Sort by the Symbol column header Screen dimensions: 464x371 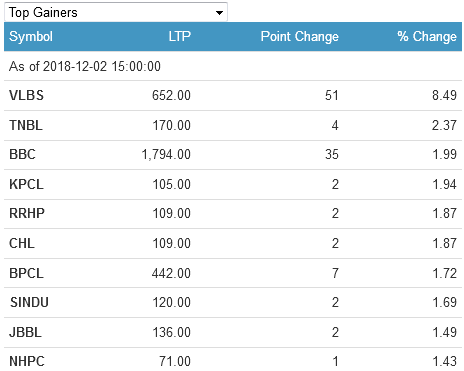(31, 36)
